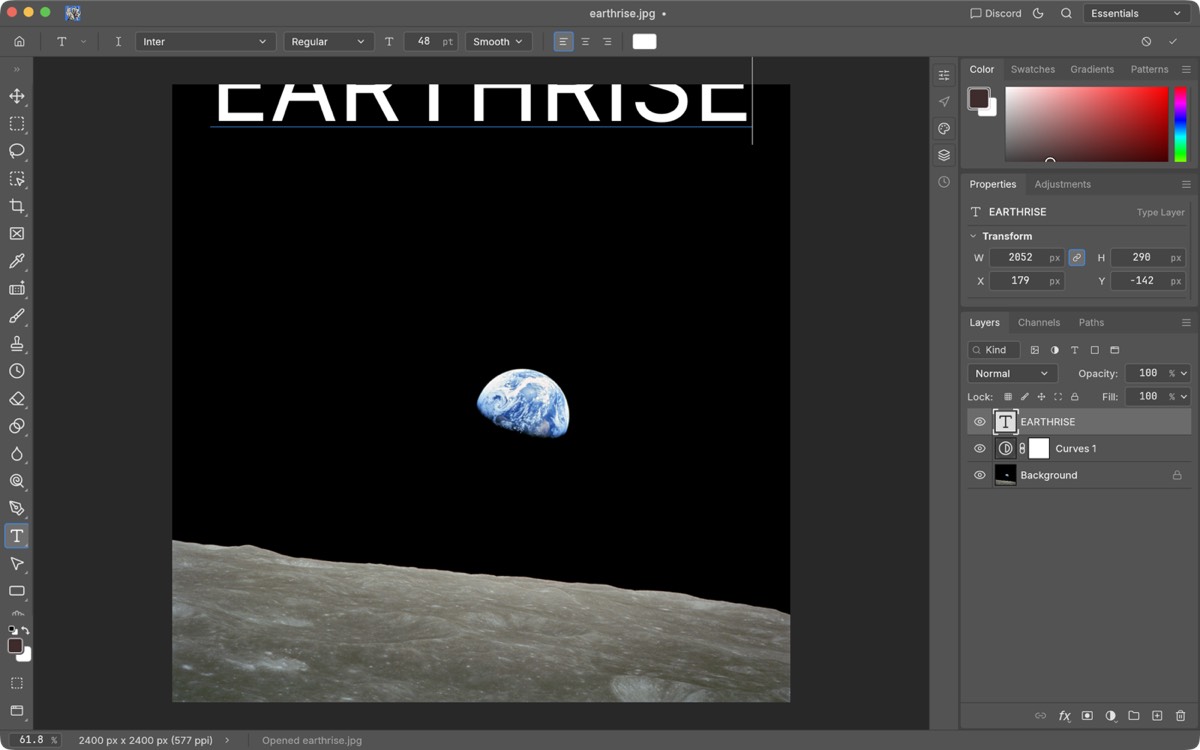Expand the toolbar with double chevron
The height and width of the screenshot is (750, 1200).
click(17, 69)
